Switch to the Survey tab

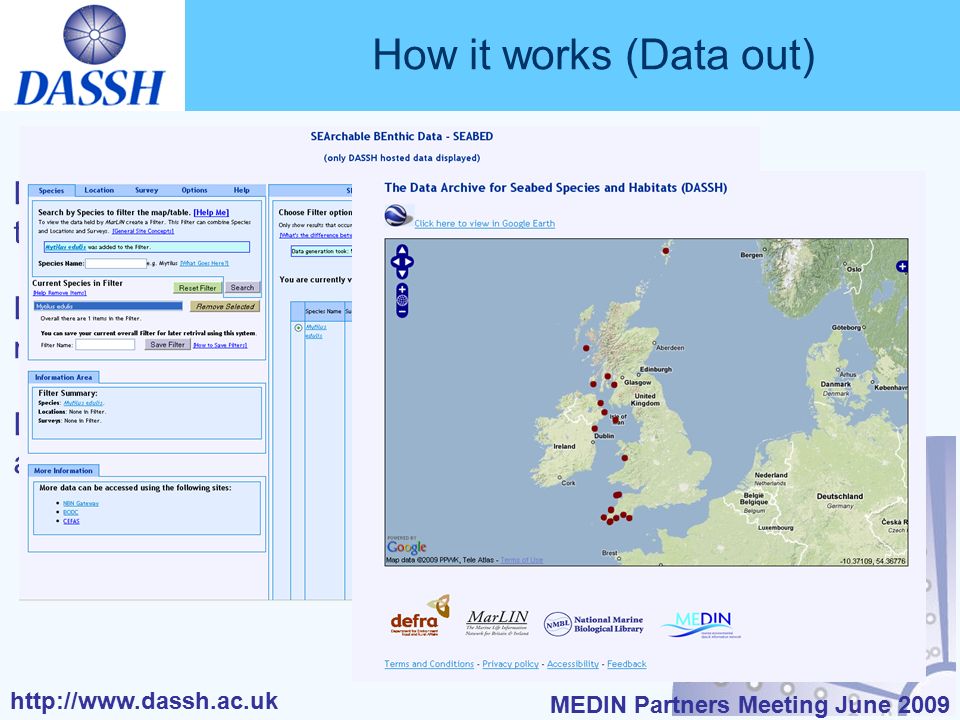pyautogui.click(x=146, y=190)
